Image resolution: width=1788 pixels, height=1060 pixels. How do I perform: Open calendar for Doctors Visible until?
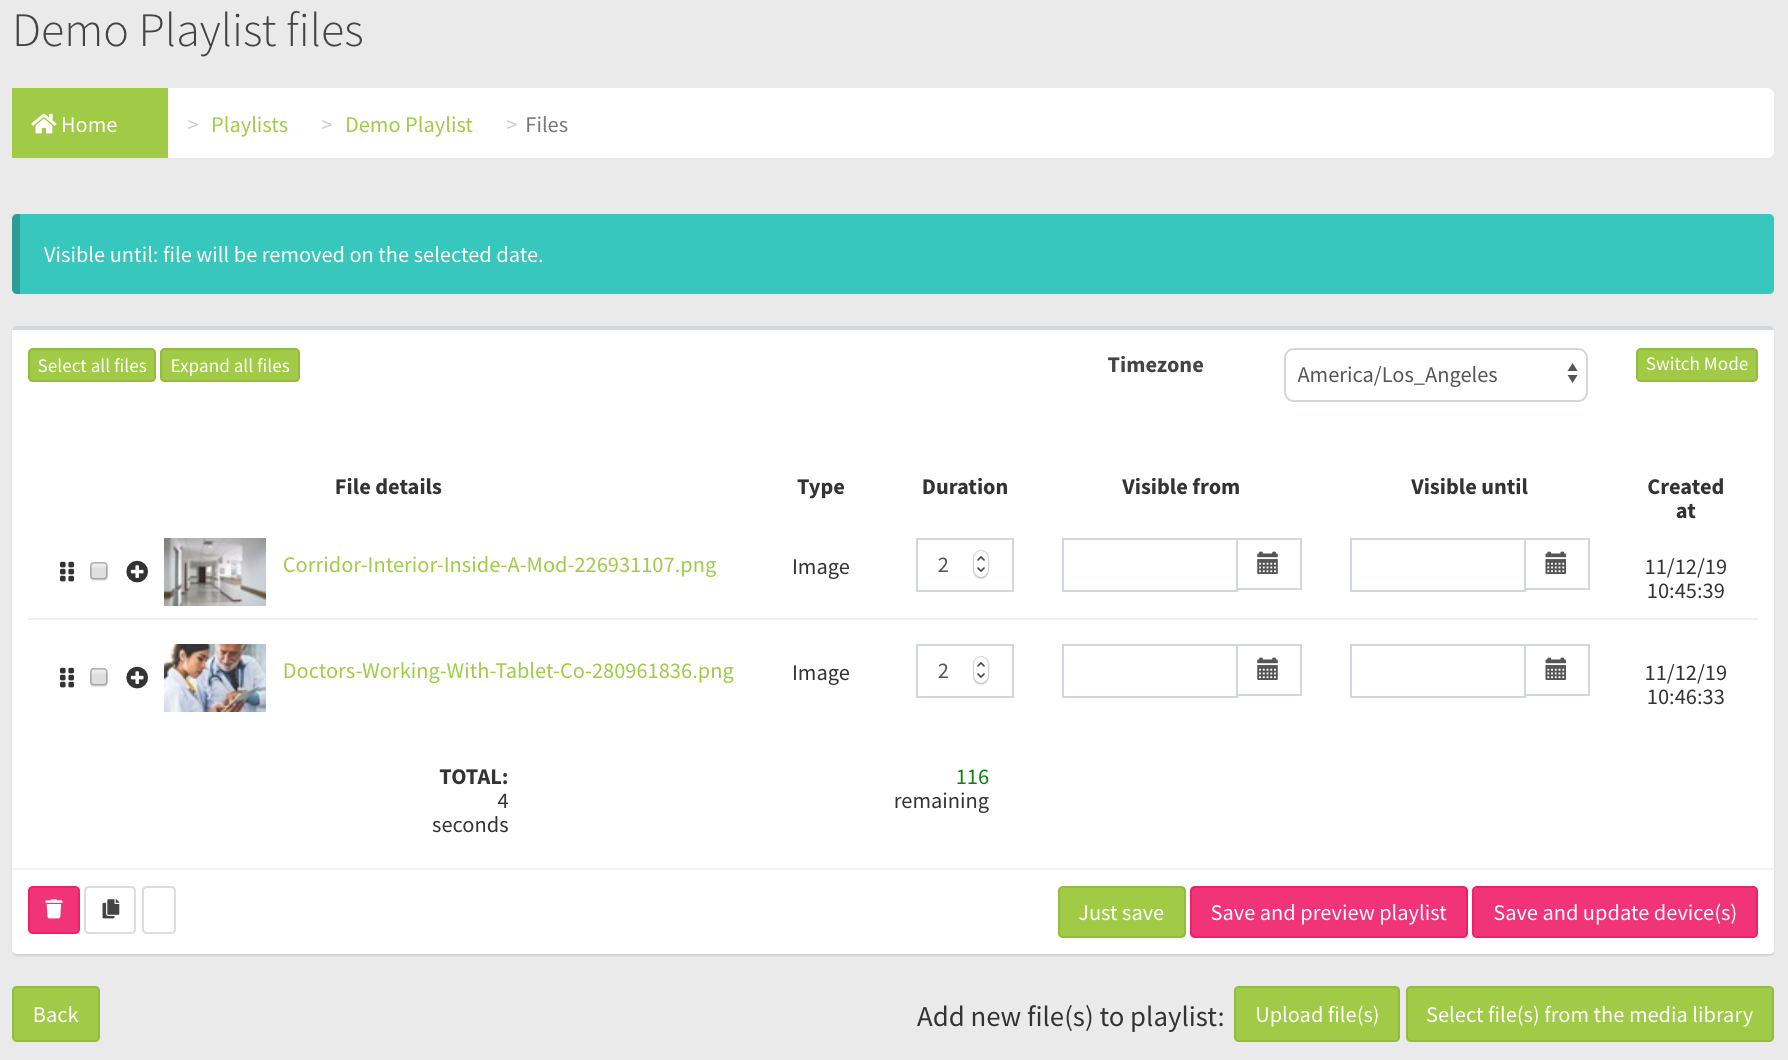[x=1556, y=670]
